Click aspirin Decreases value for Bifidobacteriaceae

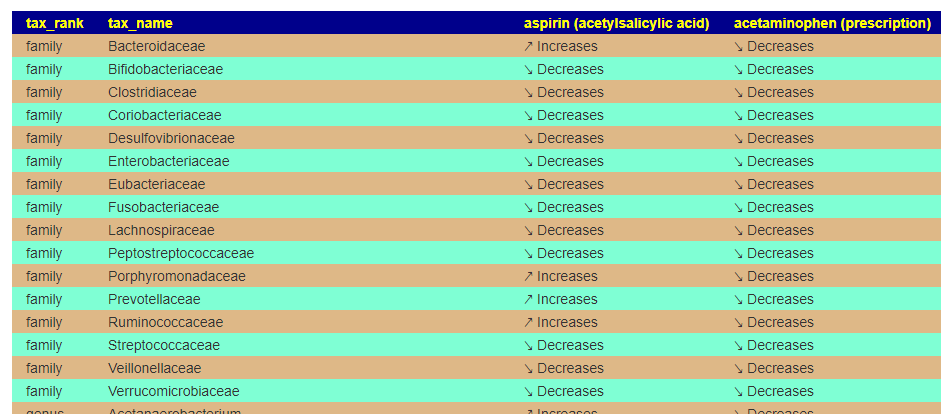point(563,69)
